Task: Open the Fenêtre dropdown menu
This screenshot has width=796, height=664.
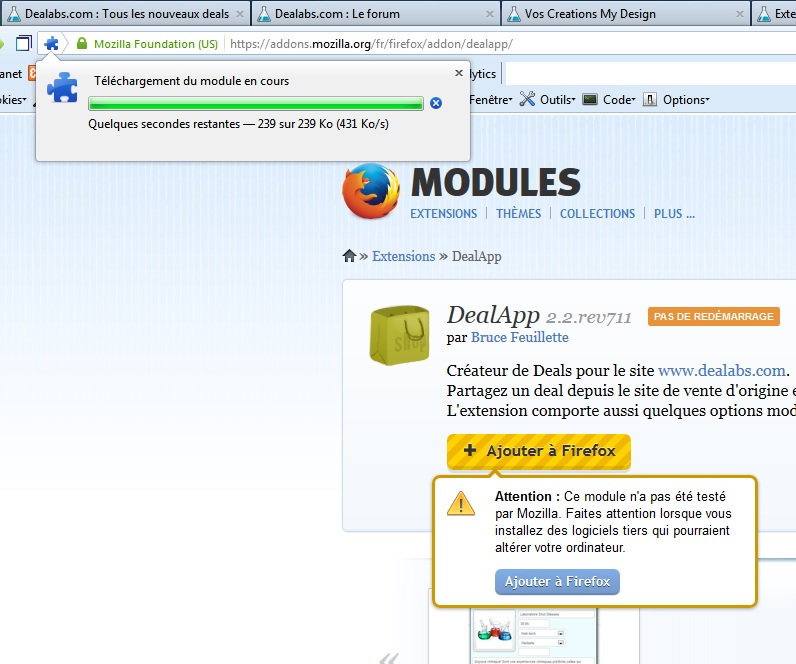Action: point(491,99)
